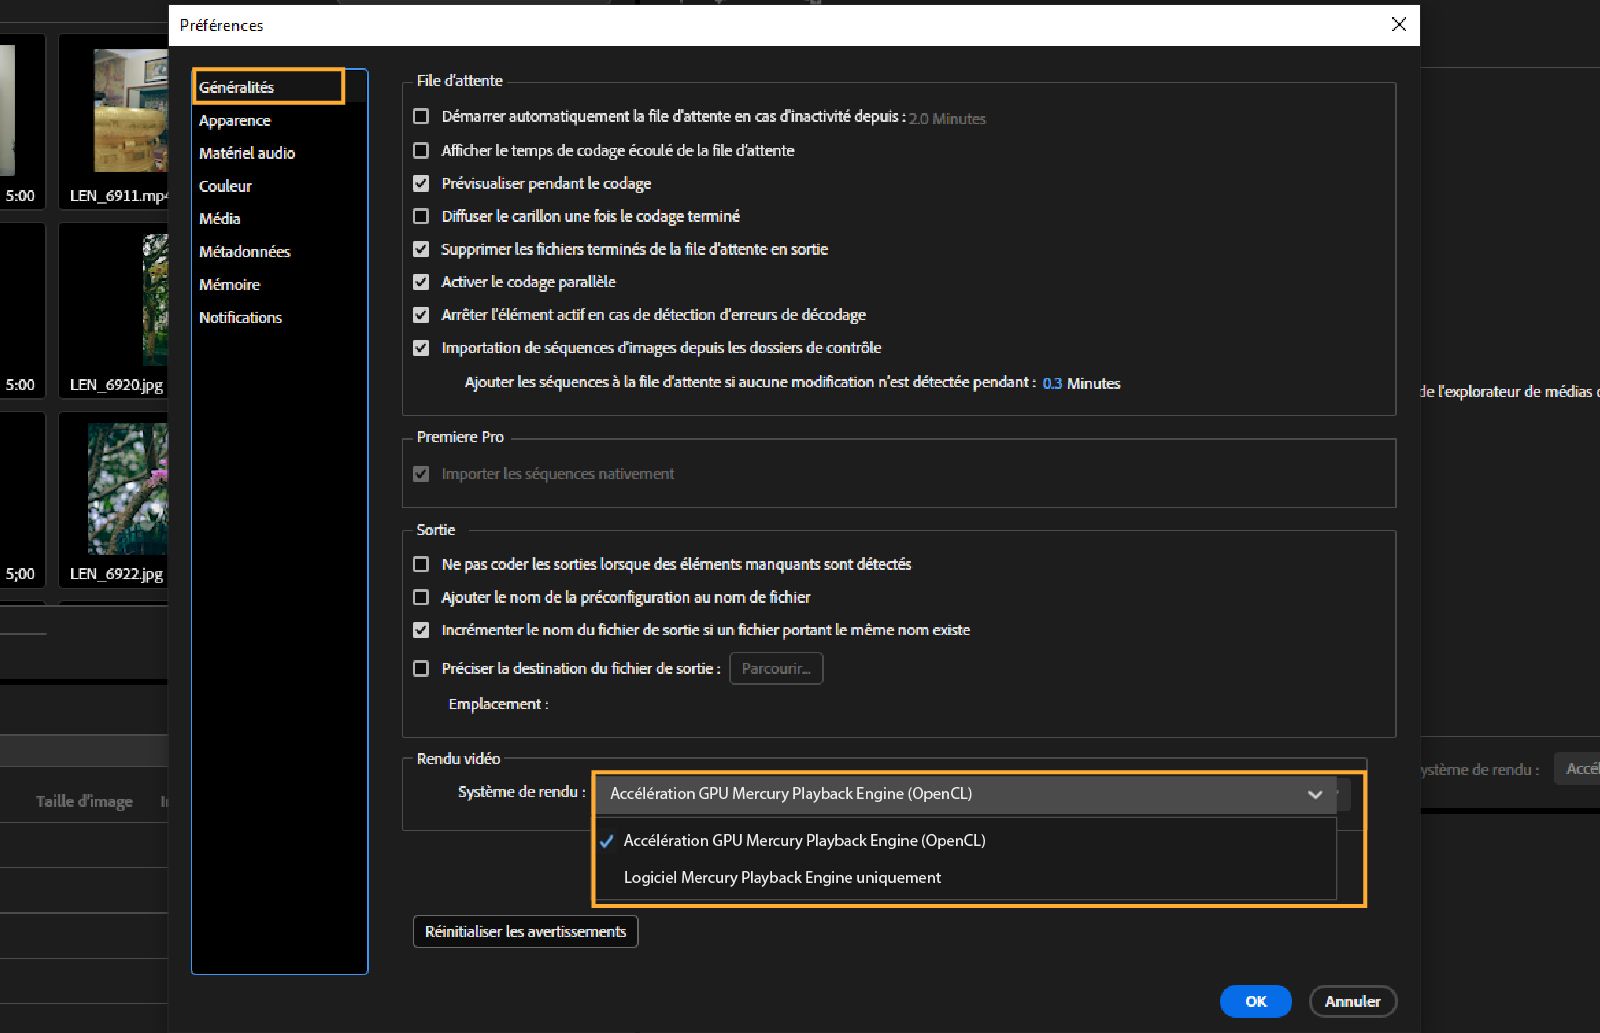
Task: Switch to the Média preferences section
Action: (219, 218)
